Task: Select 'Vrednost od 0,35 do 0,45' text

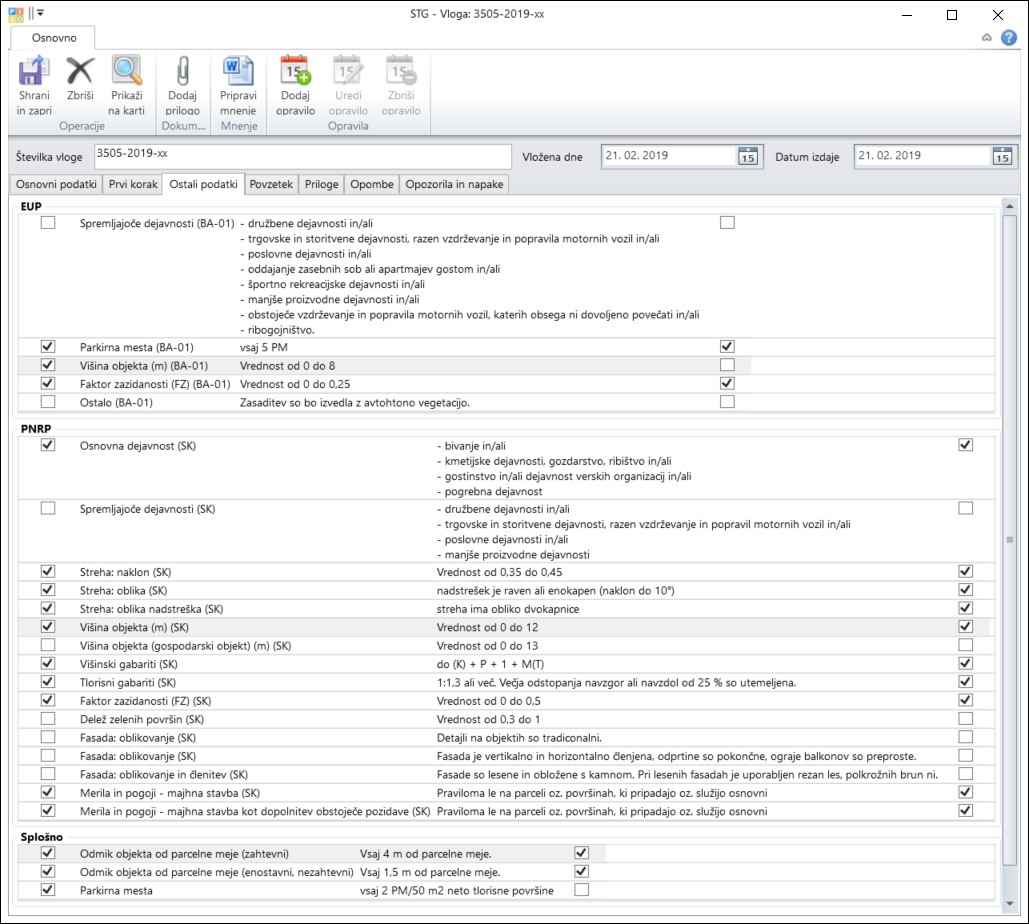Action: point(499,572)
